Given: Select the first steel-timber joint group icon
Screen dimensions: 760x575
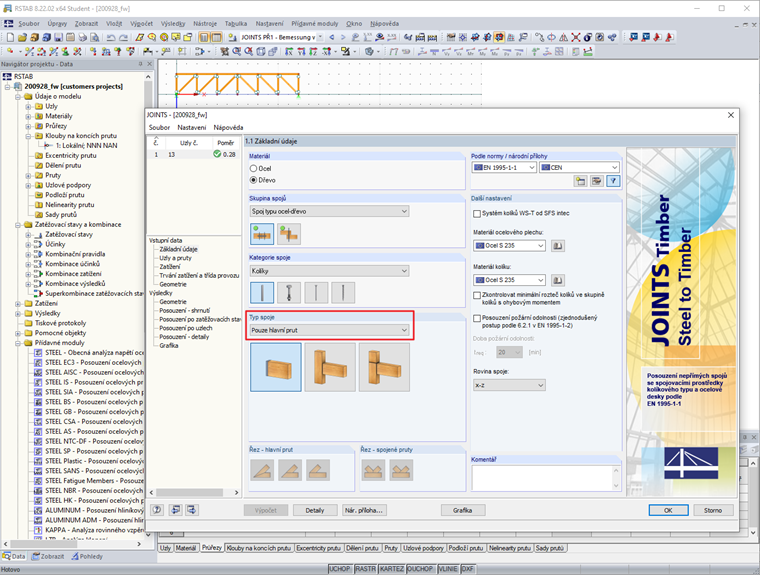Looking at the screenshot, I should coord(262,233).
